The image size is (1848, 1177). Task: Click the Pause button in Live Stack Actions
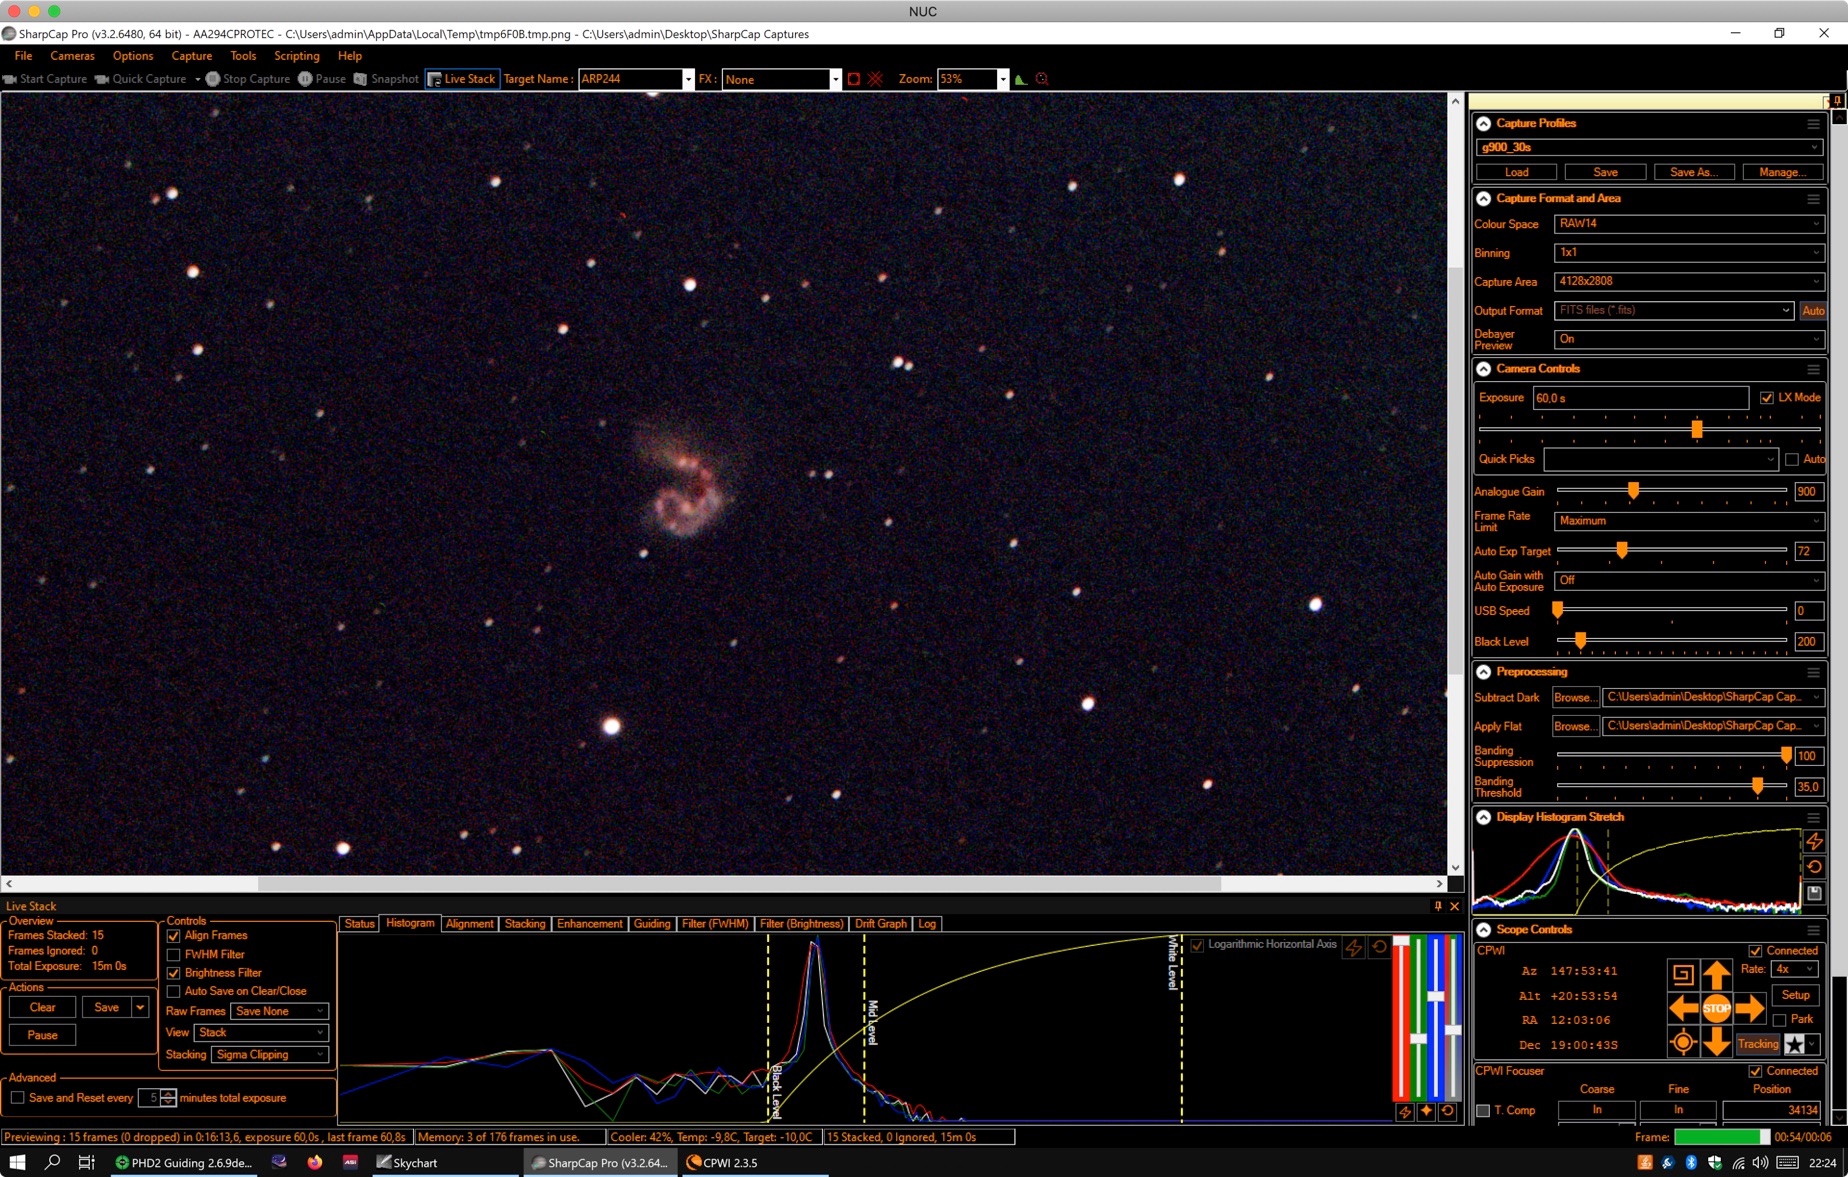[x=42, y=1036]
